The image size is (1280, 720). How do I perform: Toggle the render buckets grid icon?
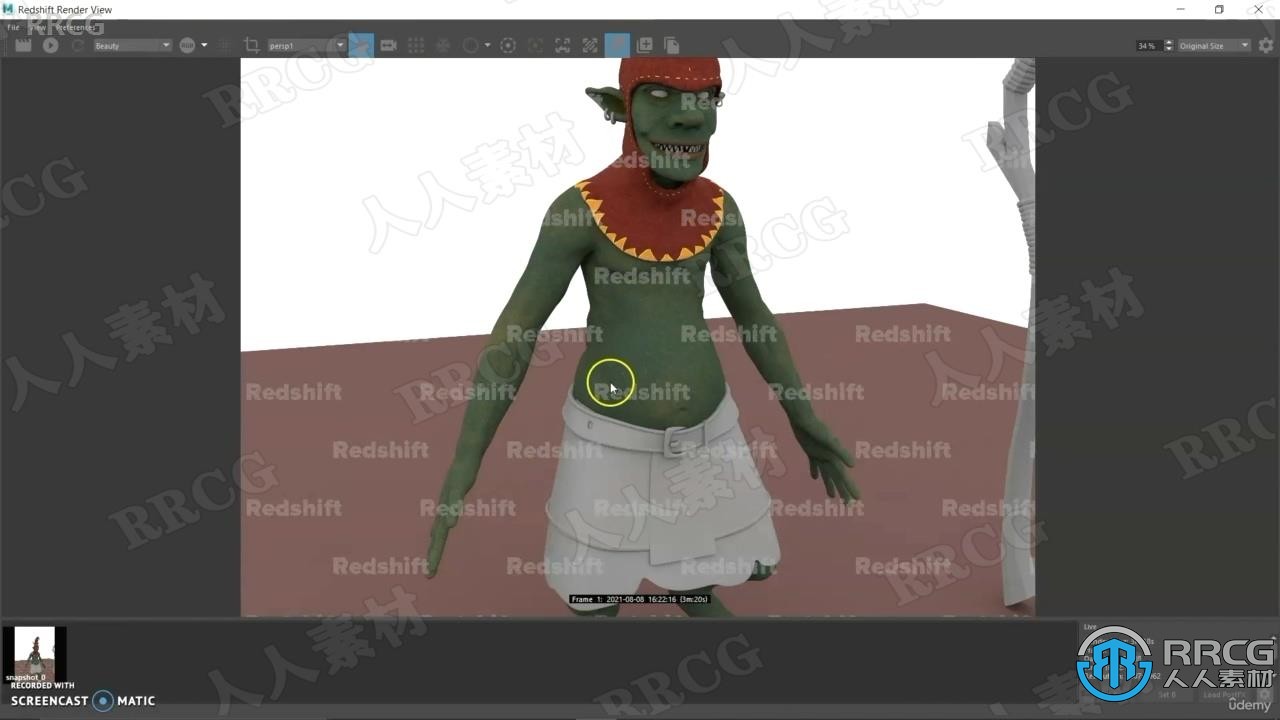416,45
